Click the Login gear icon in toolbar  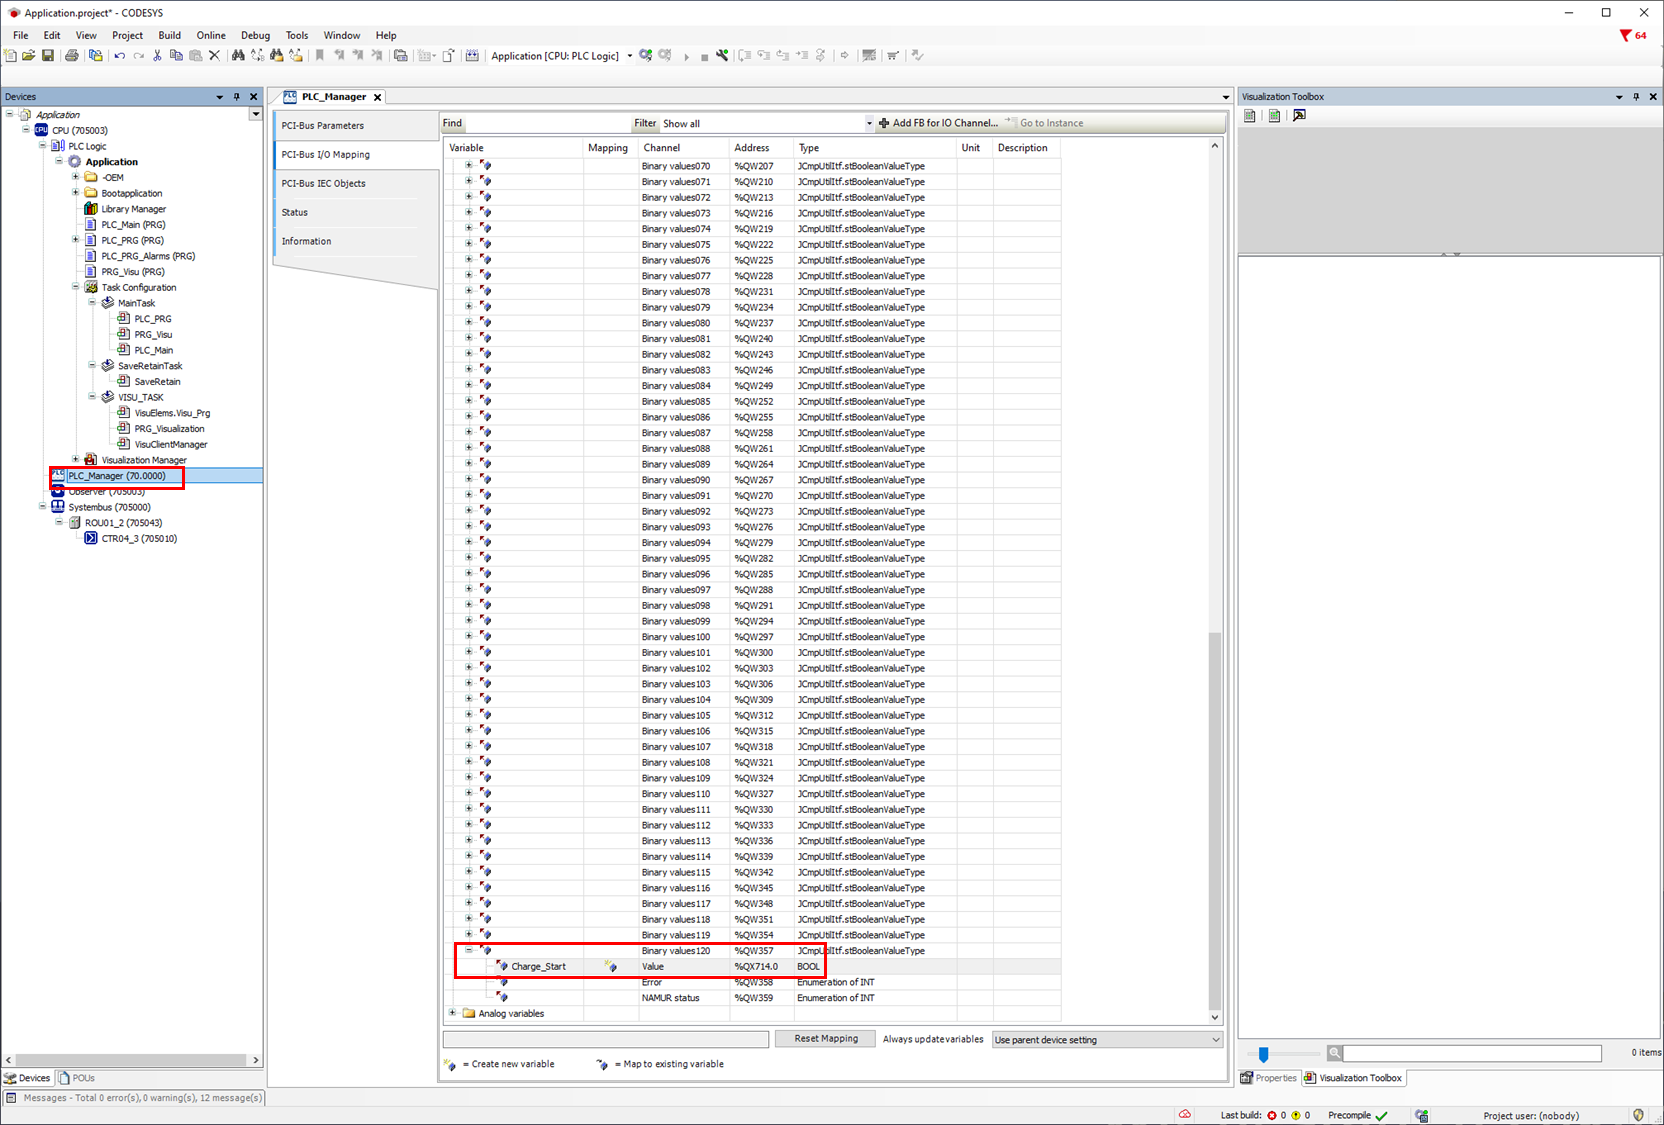(x=646, y=56)
